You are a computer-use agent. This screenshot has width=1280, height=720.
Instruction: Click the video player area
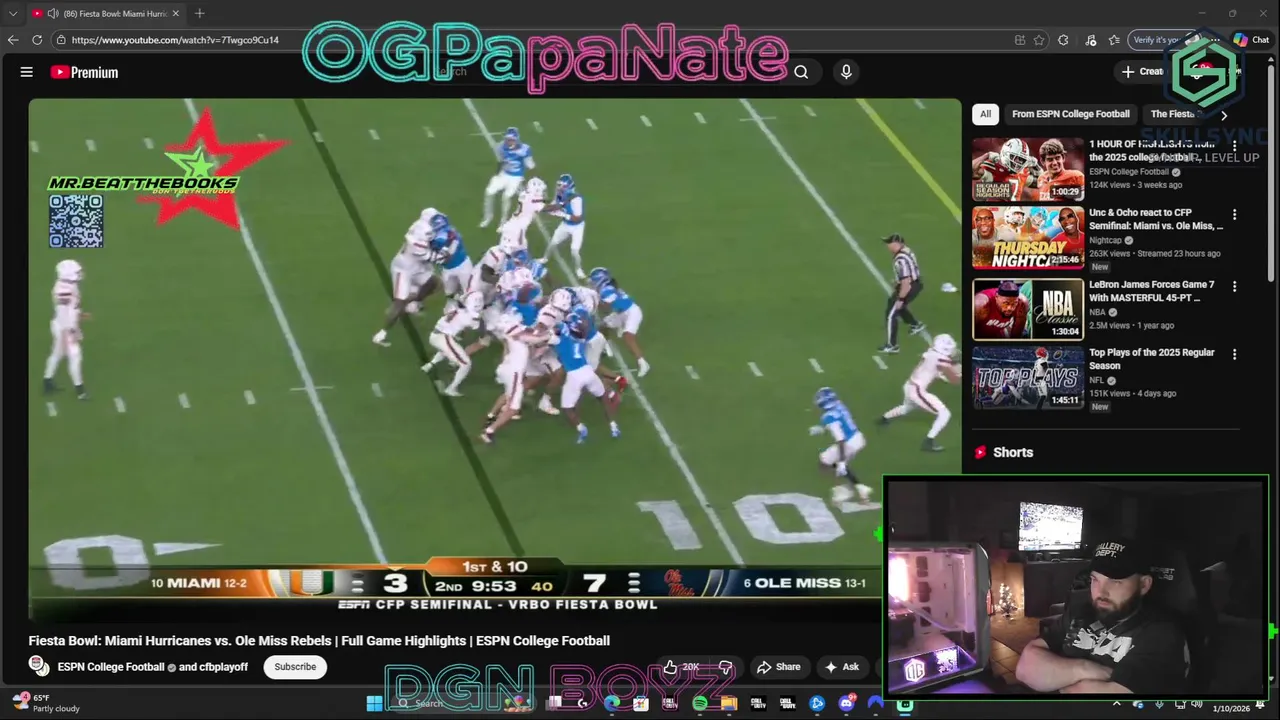(x=494, y=360)
